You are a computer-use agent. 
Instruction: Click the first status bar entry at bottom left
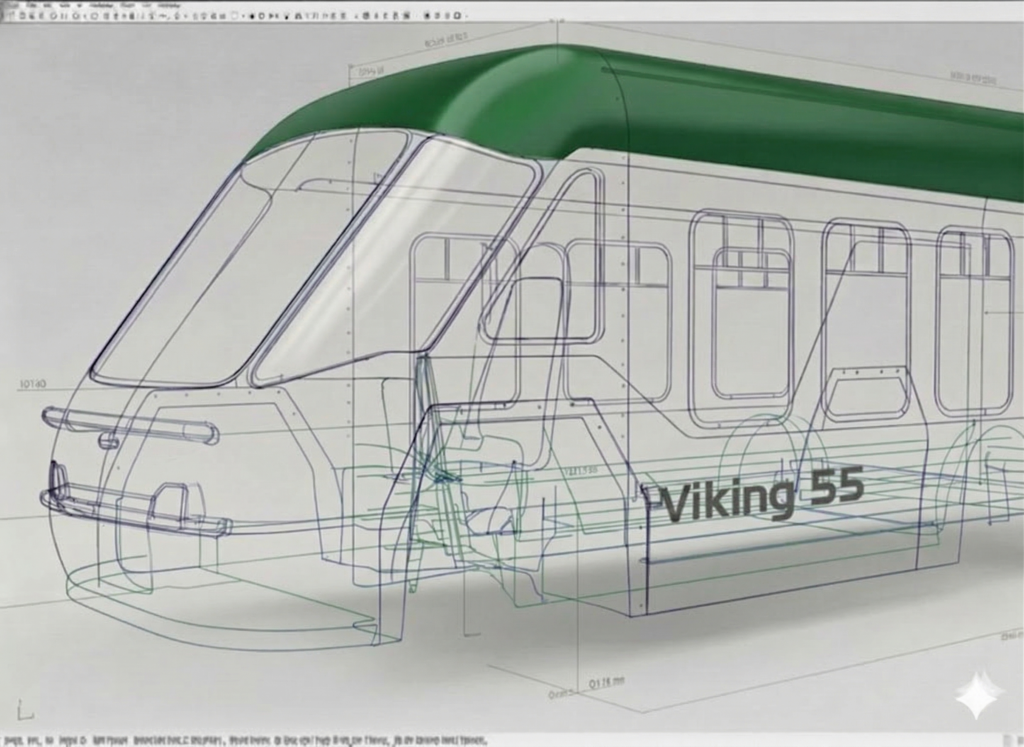[x=13, y=741]
